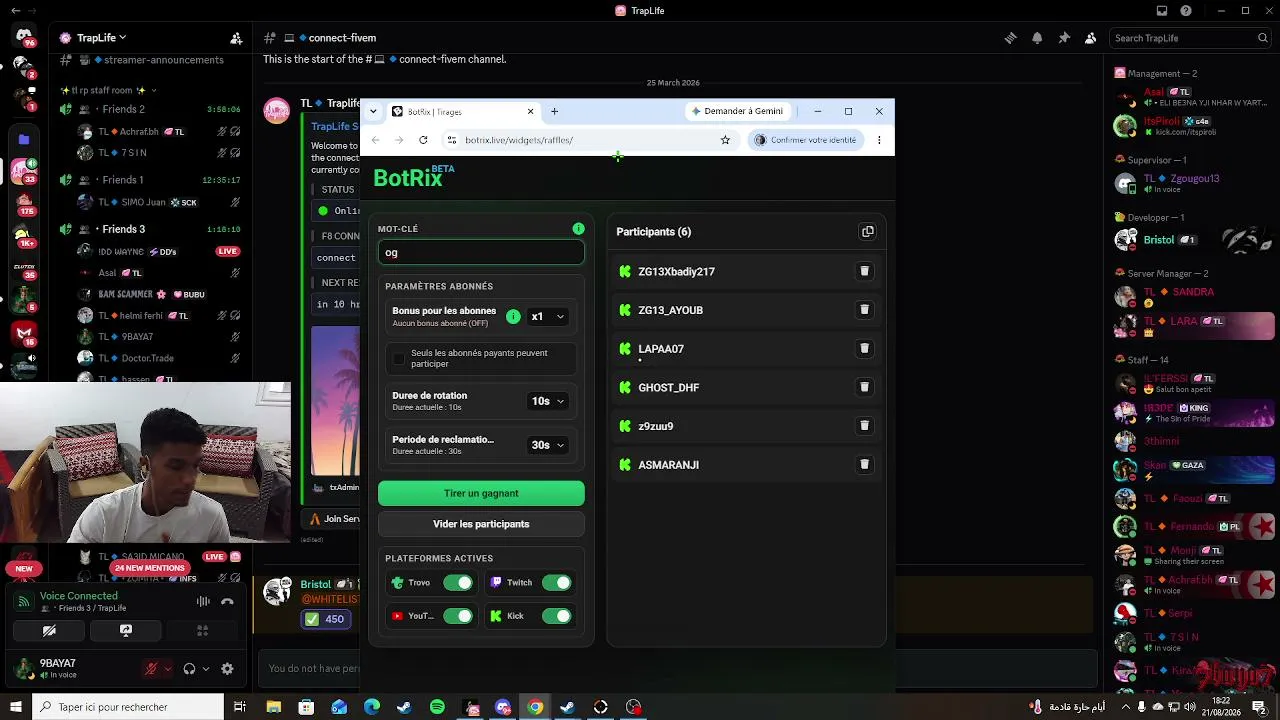
Task: Remove LAPAA07 using its trash icon
Action: (x=865, y=349)
